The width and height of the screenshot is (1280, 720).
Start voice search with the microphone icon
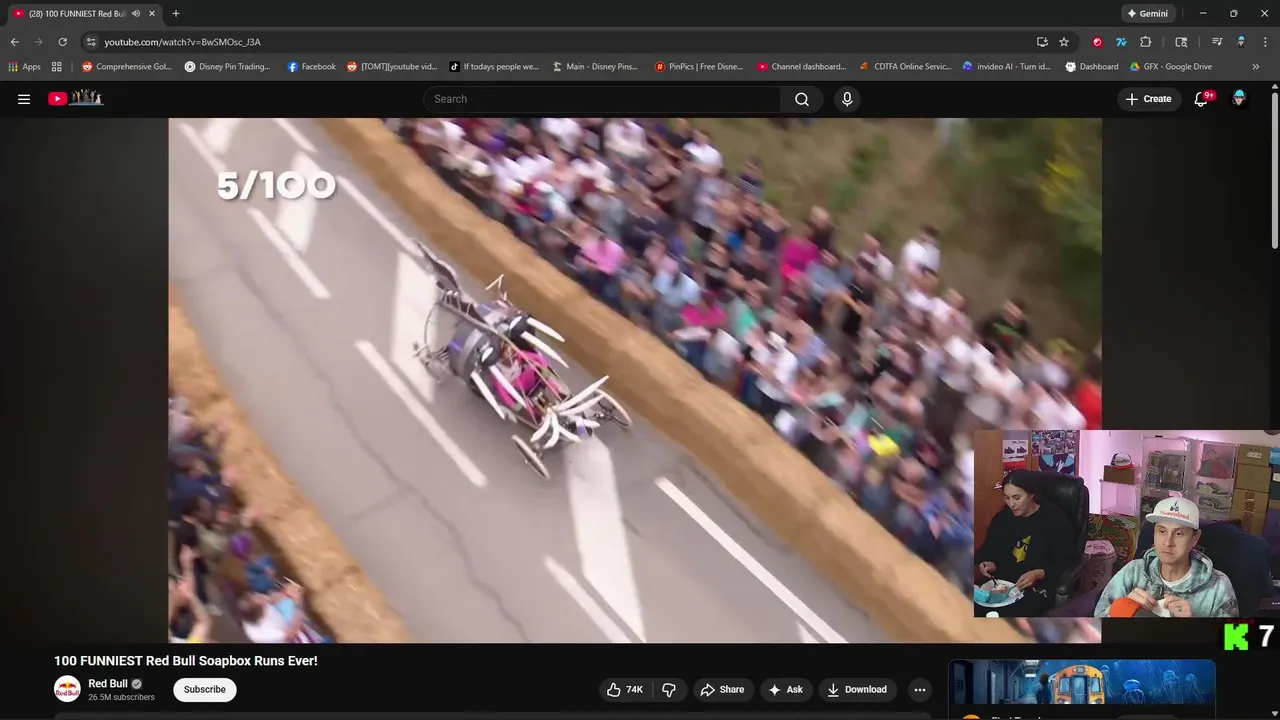847,99
